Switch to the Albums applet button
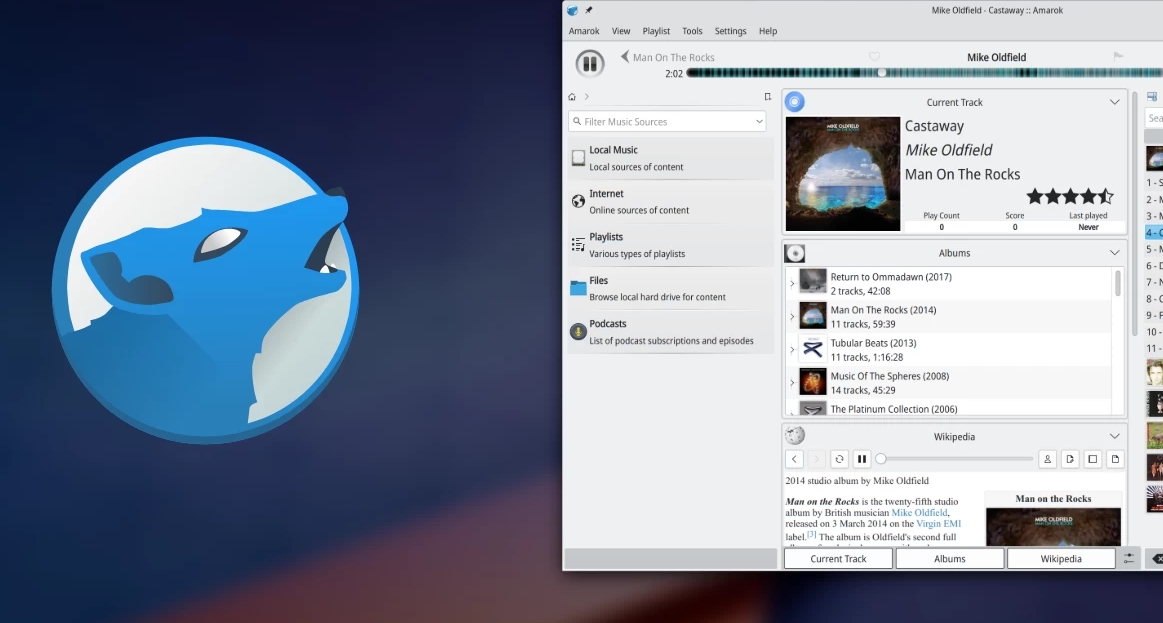Screen dimensions: 1163x623 (949, 558)
